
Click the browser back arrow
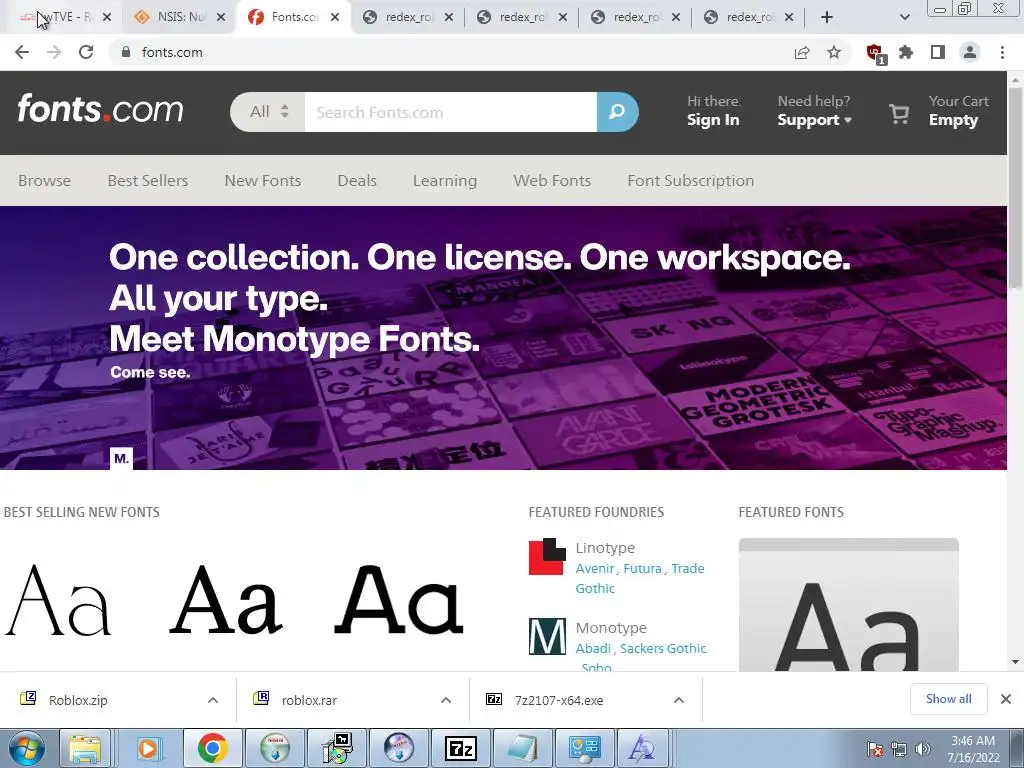22,52
